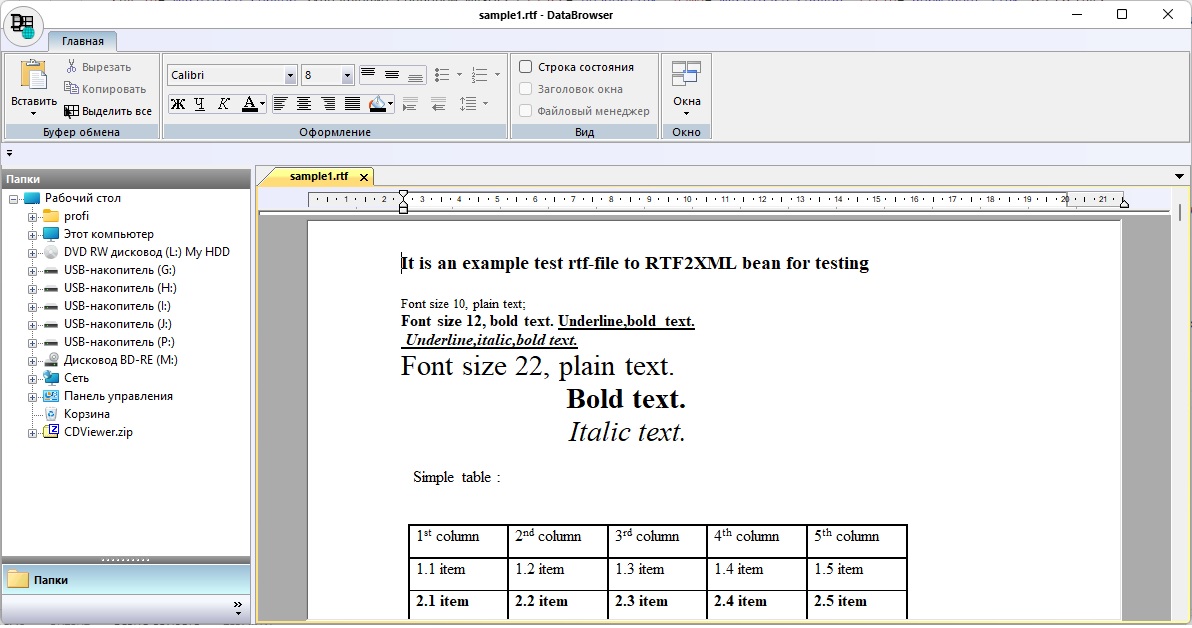Check the Заголовок окна checkbox
The image size is (1192, 628).
(526, 89)
